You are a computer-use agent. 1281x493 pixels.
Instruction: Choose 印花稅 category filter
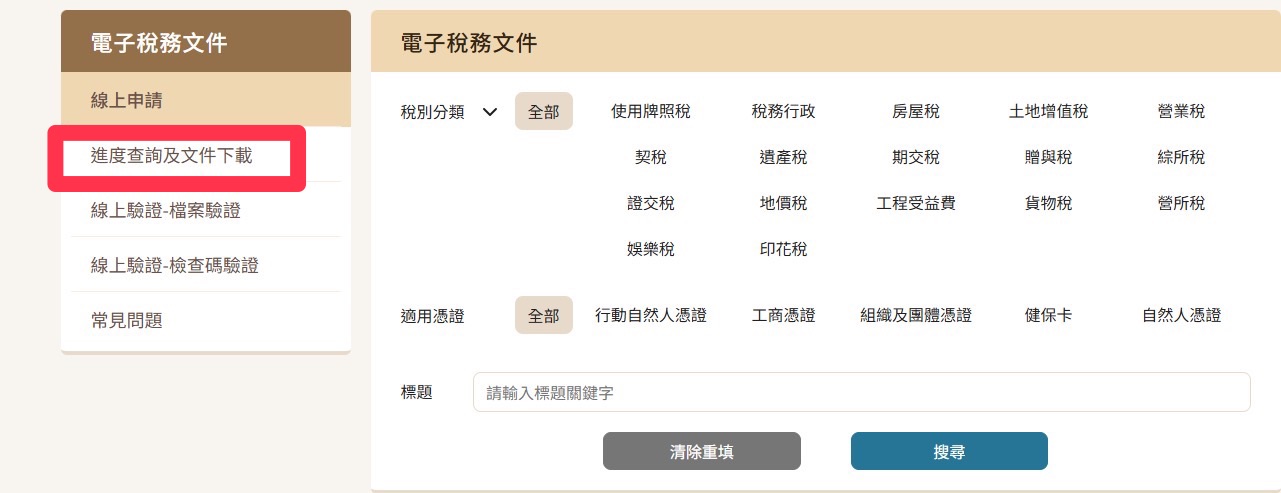coord(783,250)
